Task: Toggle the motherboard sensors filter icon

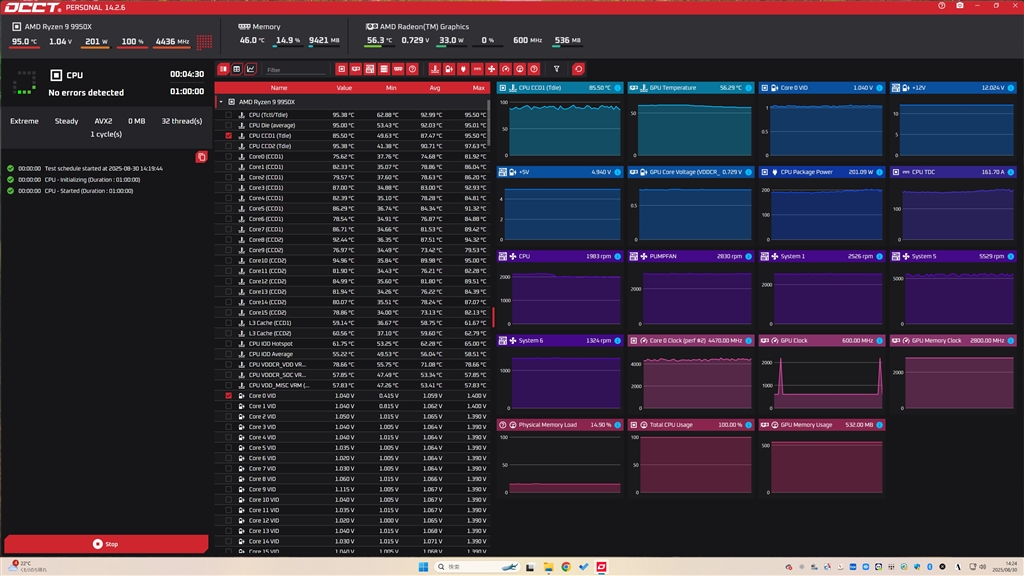Action: click(370, 69)
